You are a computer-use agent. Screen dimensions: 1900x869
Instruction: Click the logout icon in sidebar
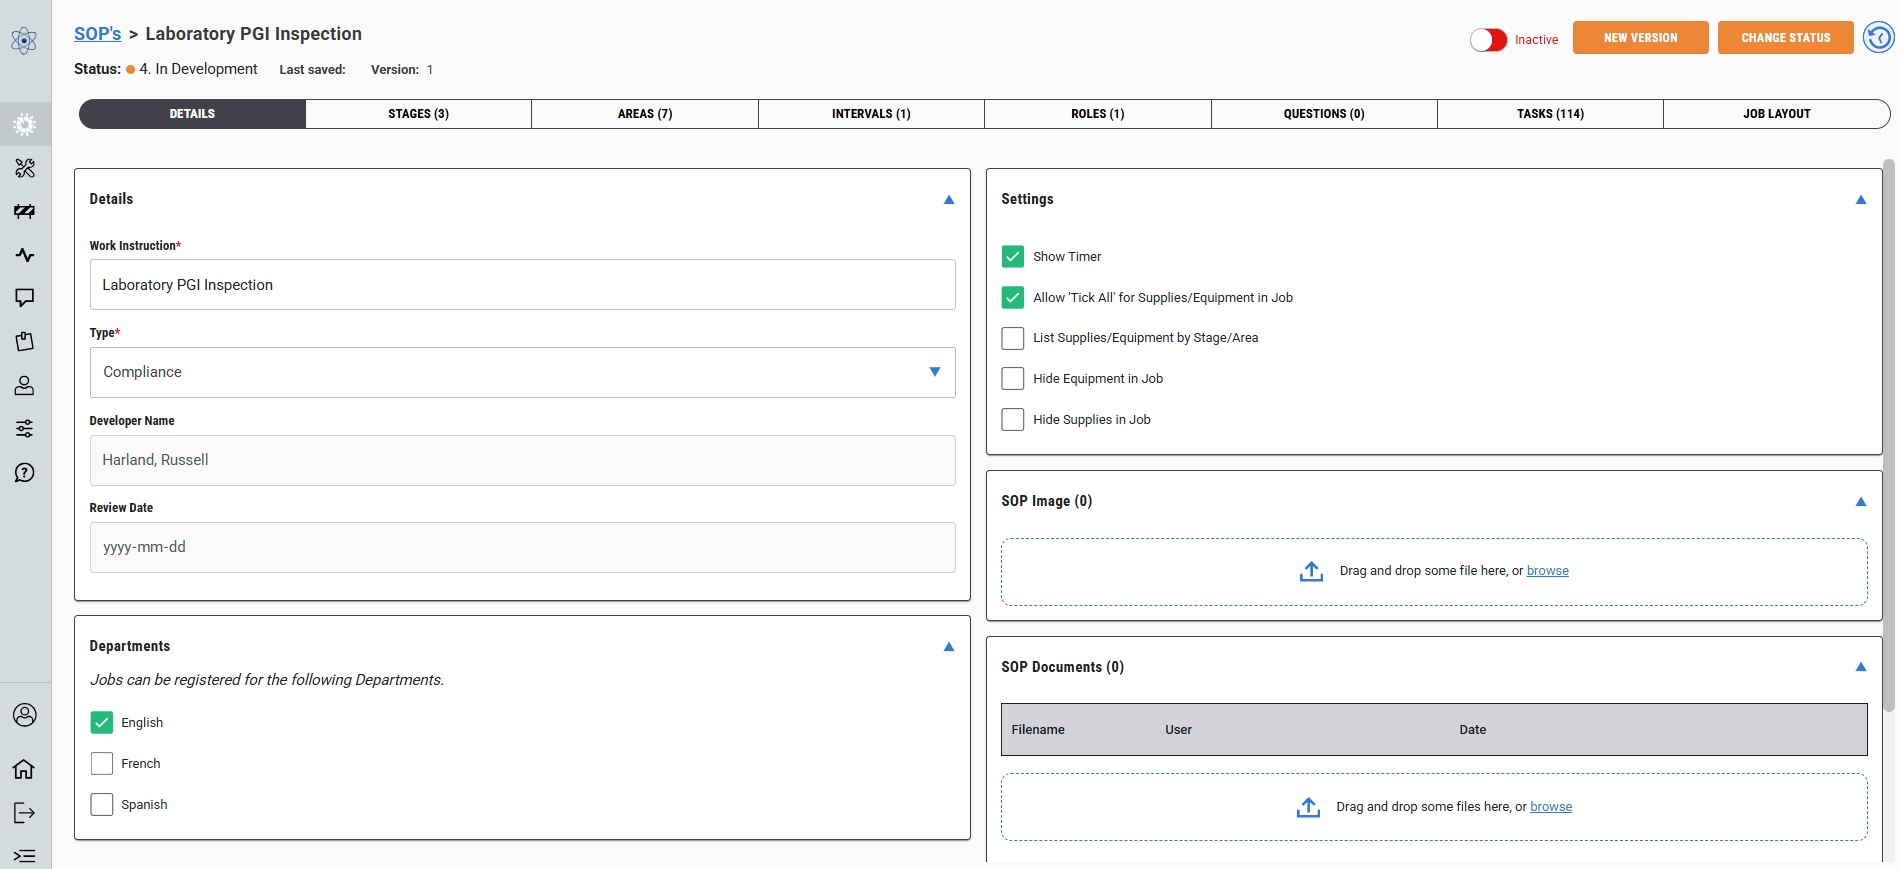(25, 813)
